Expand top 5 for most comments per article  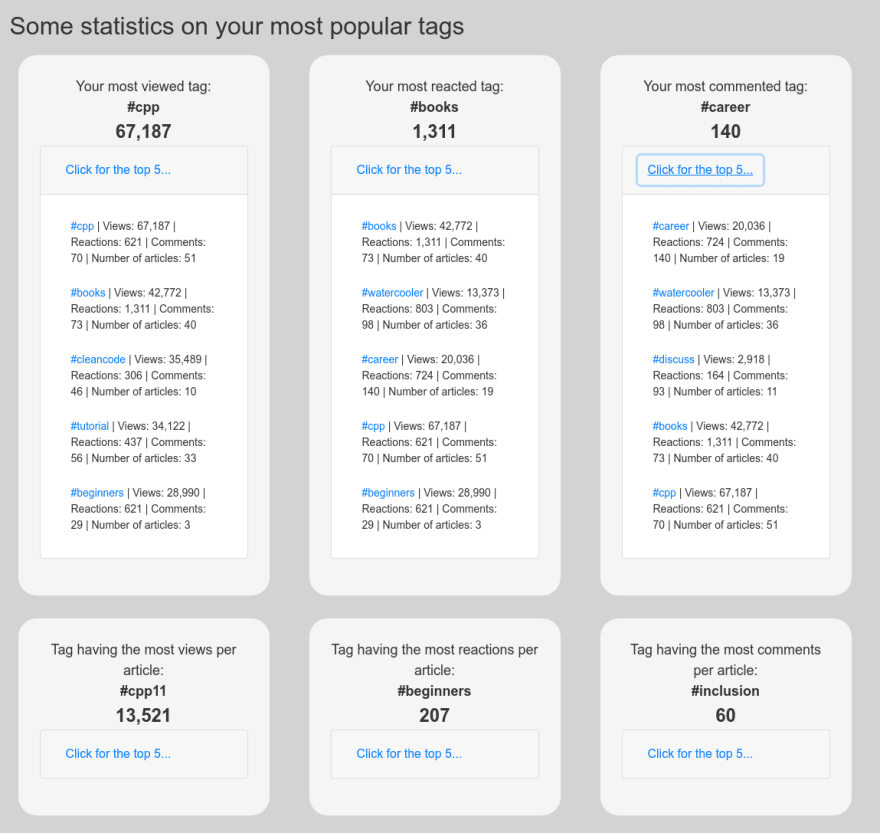tap(700, 753)
